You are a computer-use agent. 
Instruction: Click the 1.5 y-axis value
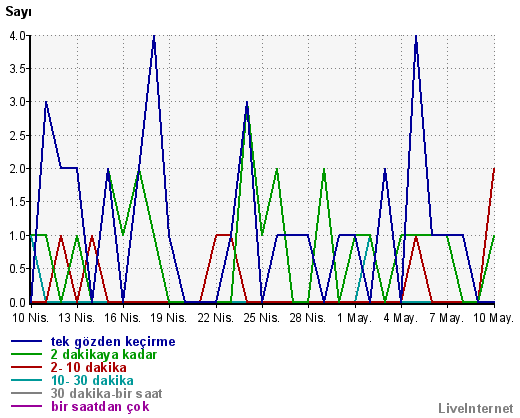[x=18, y=202]
